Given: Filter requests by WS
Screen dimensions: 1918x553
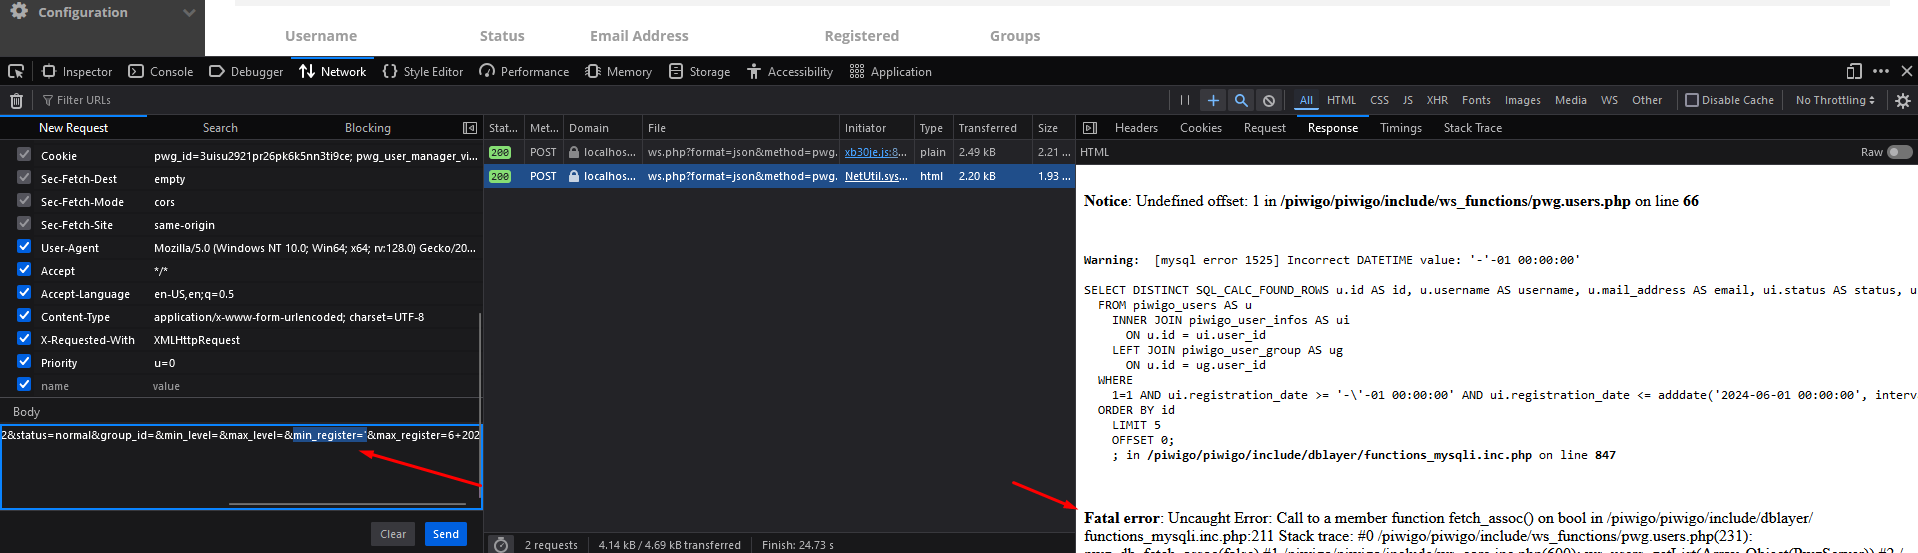Looking at the screenshot, I should 1609,100.
